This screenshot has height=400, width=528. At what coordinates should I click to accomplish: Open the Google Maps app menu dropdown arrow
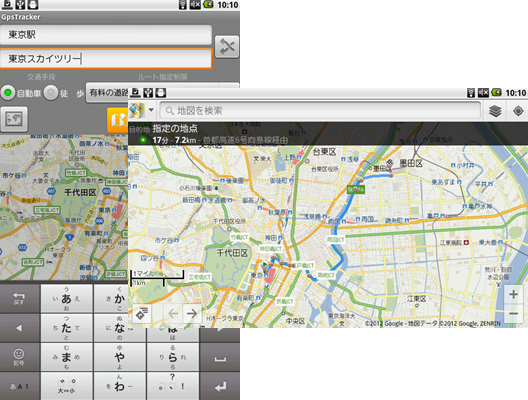coord(151,110)
